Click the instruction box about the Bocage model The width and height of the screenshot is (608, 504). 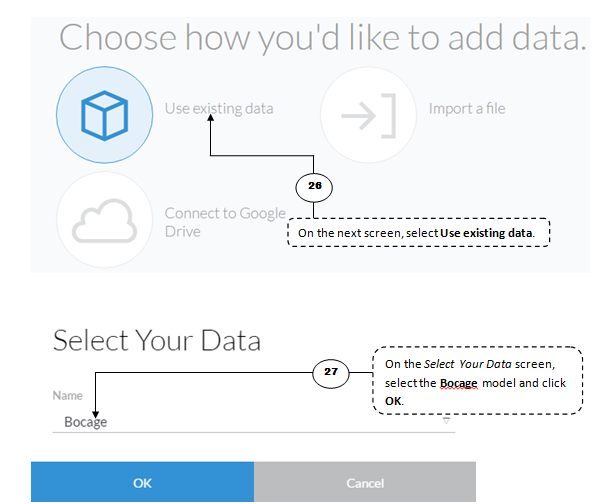click(478, 380)
